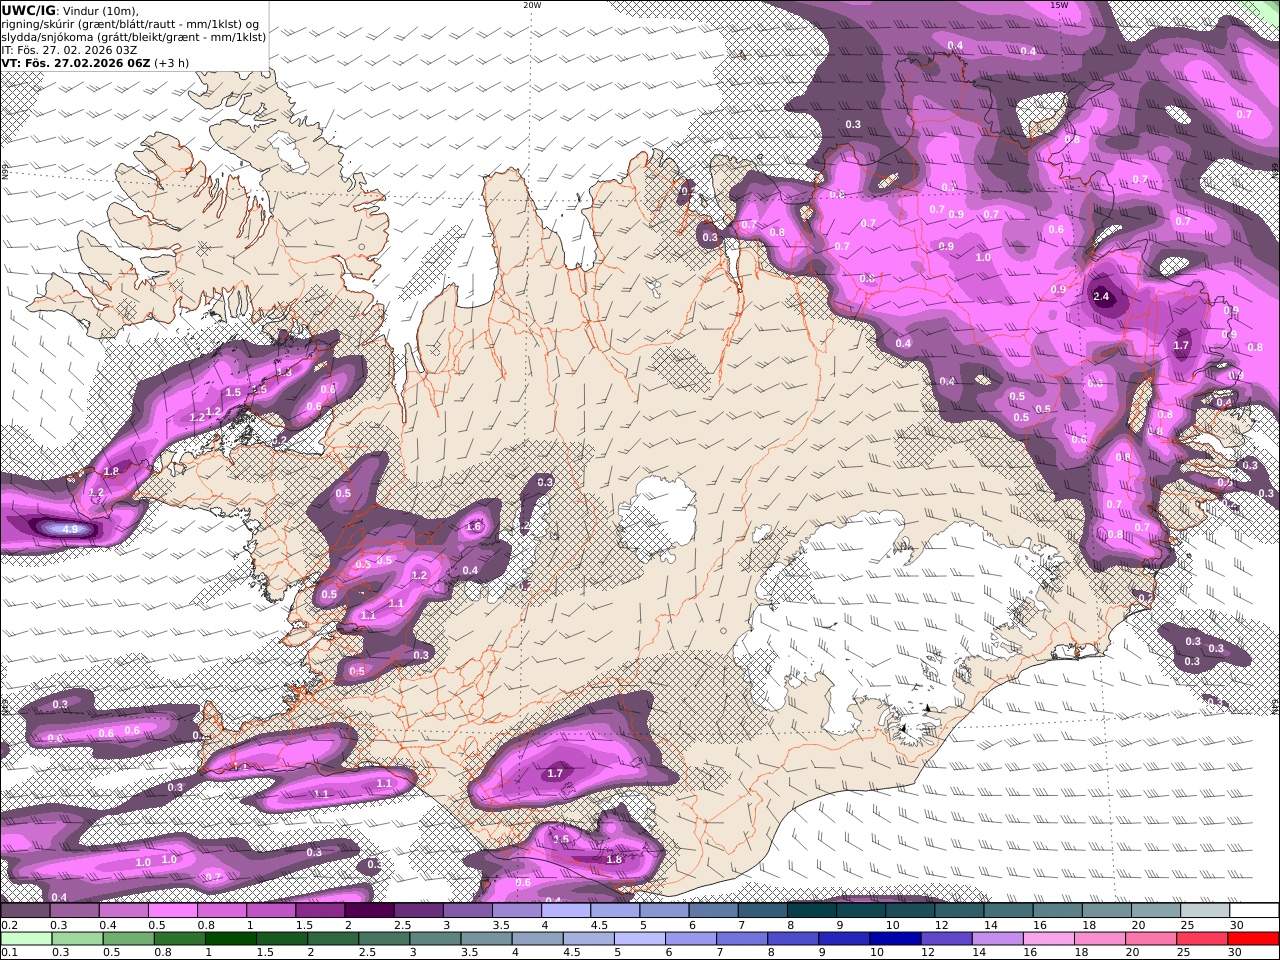Click the bright pink 0.5 snow legend swatch

coord(173,911)
